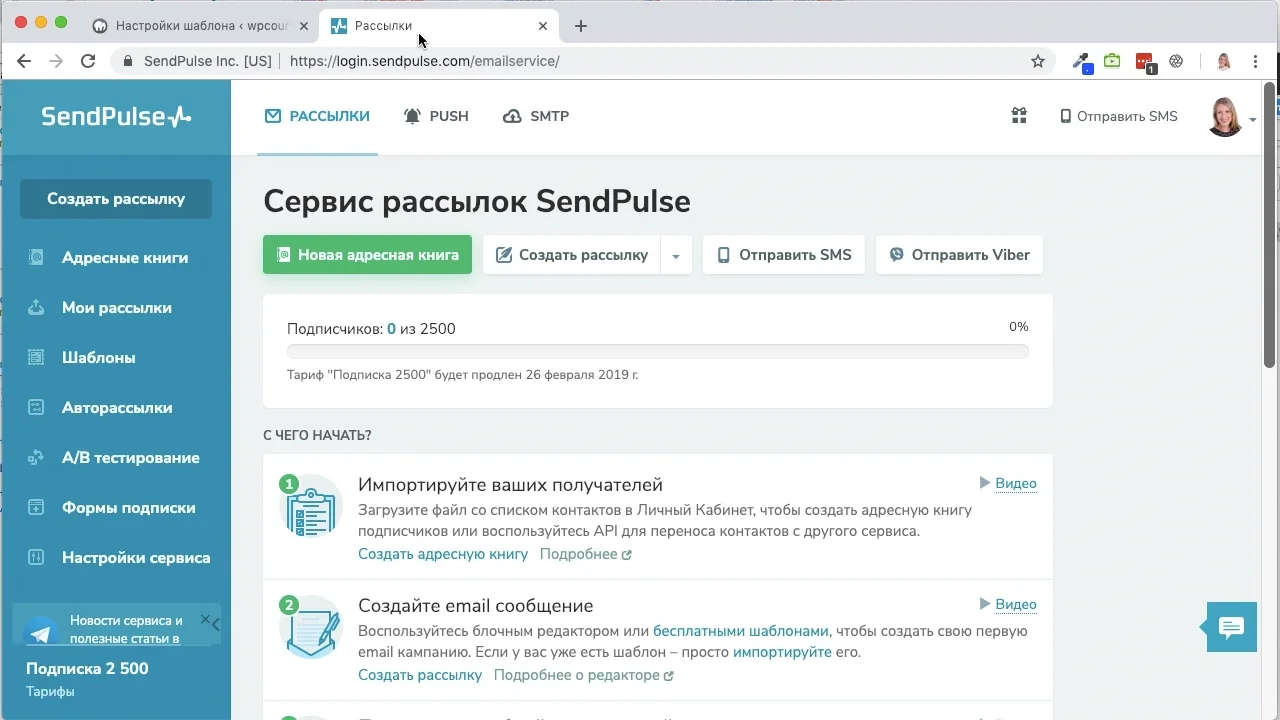Expand the dropdown arrow beside the profile avatar
Image resolution: width=1280 pixels, height=720 pixels.
coord(1253,120)
